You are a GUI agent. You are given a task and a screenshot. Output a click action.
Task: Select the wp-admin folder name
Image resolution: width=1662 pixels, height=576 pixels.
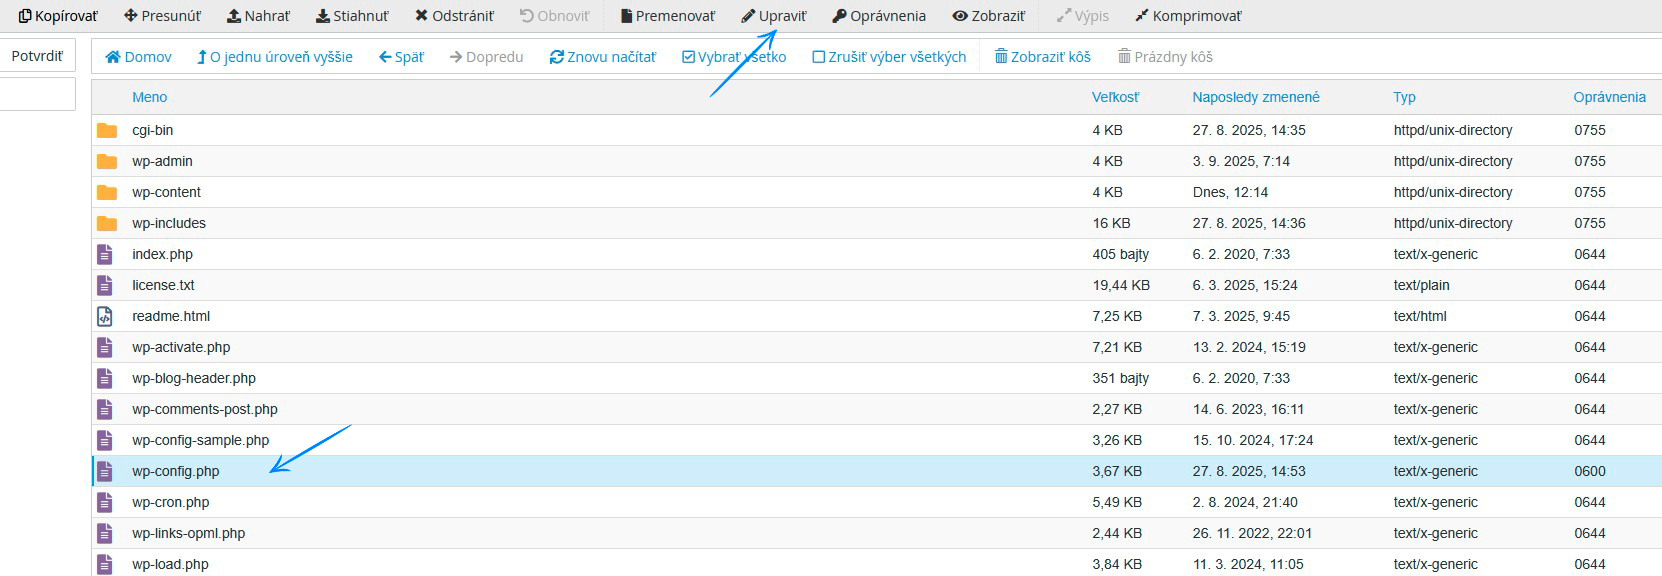pos(162,161)
